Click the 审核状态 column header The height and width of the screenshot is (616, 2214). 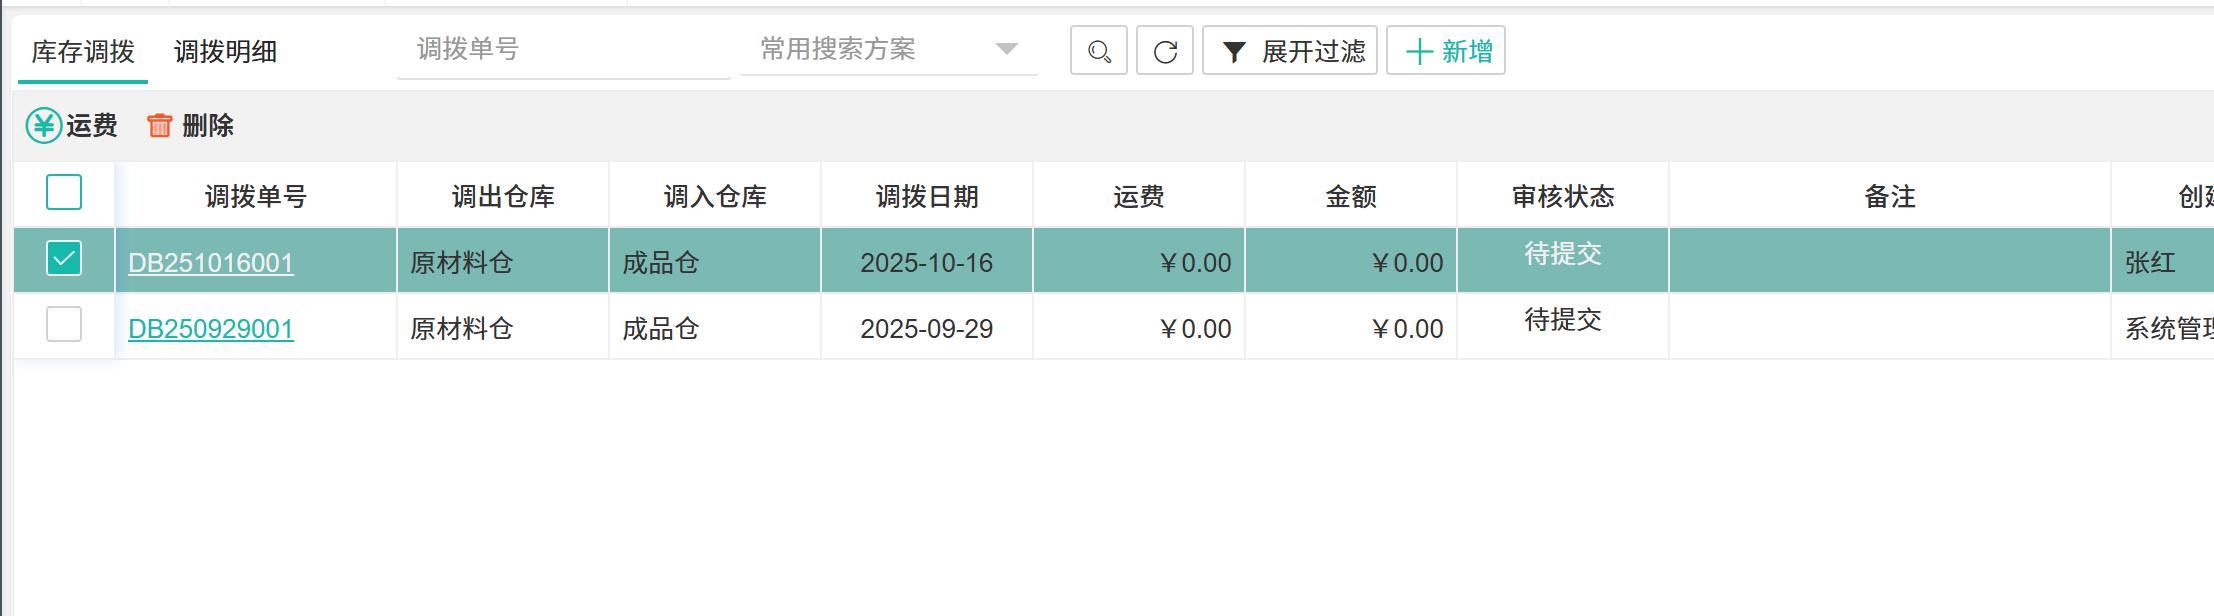coord(1562,197)
